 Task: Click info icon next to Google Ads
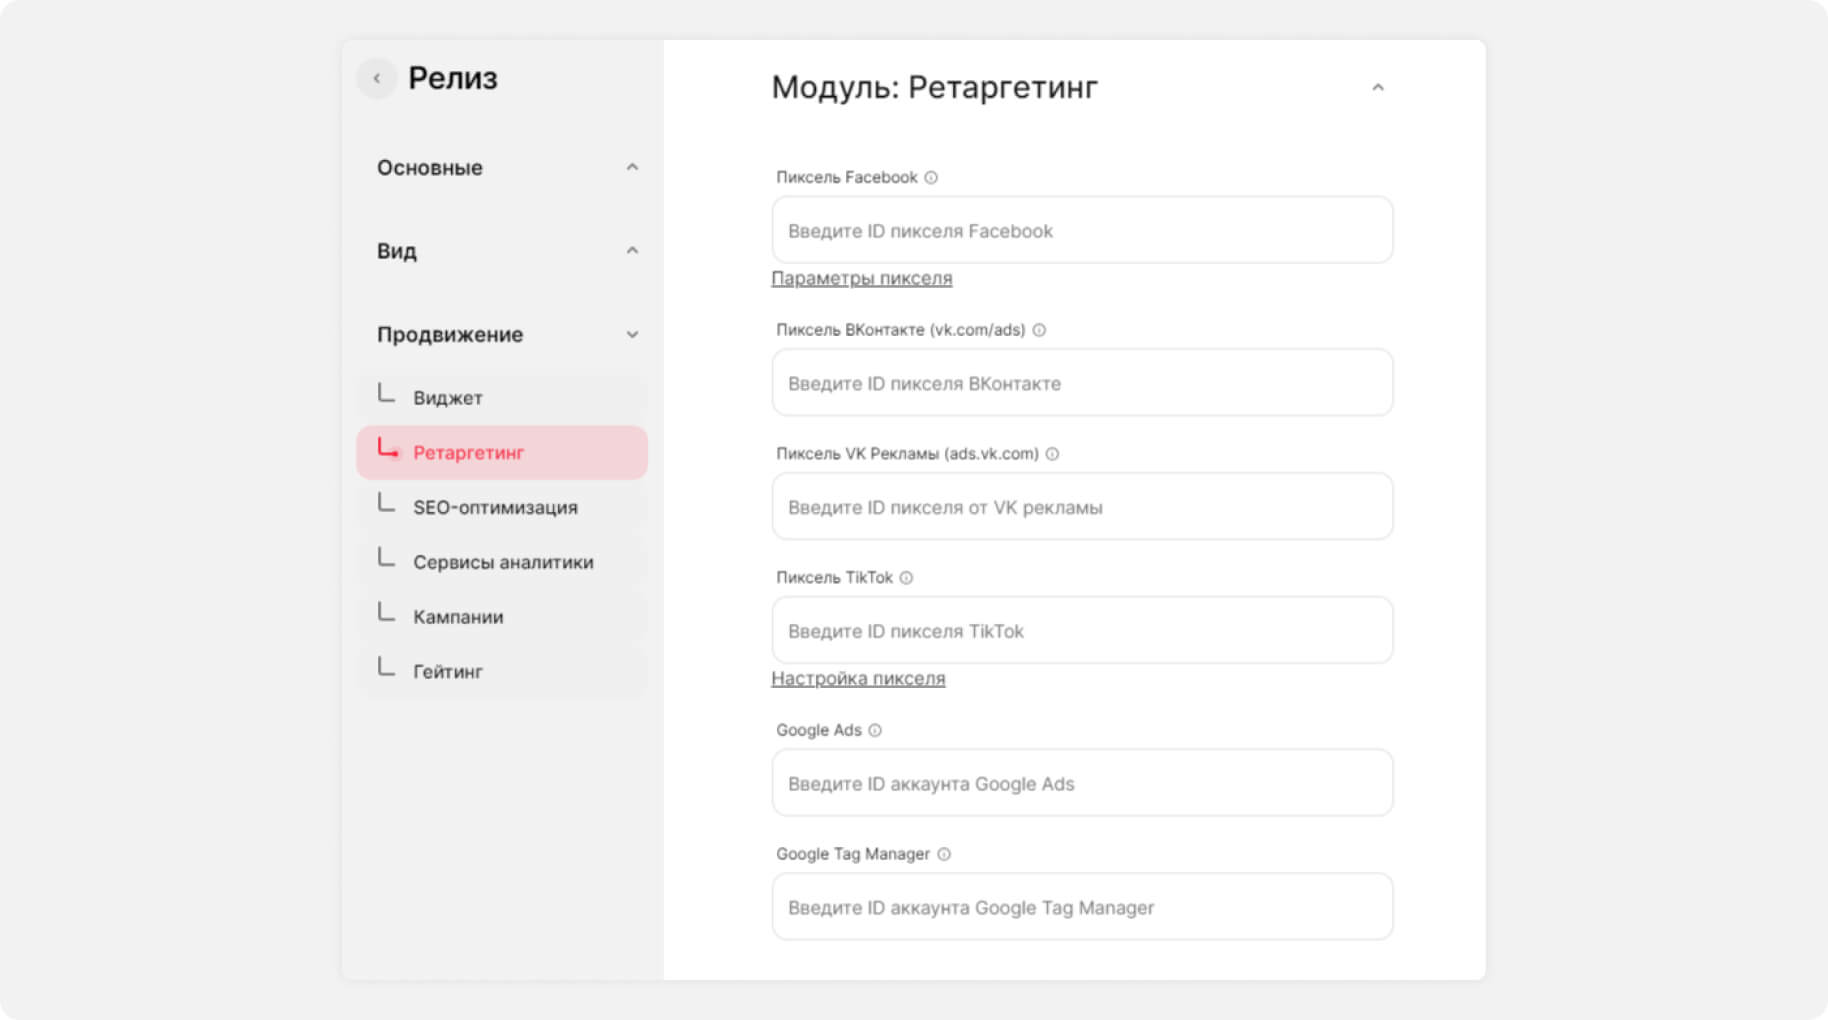pyautogui.click(x=875, y=730)
